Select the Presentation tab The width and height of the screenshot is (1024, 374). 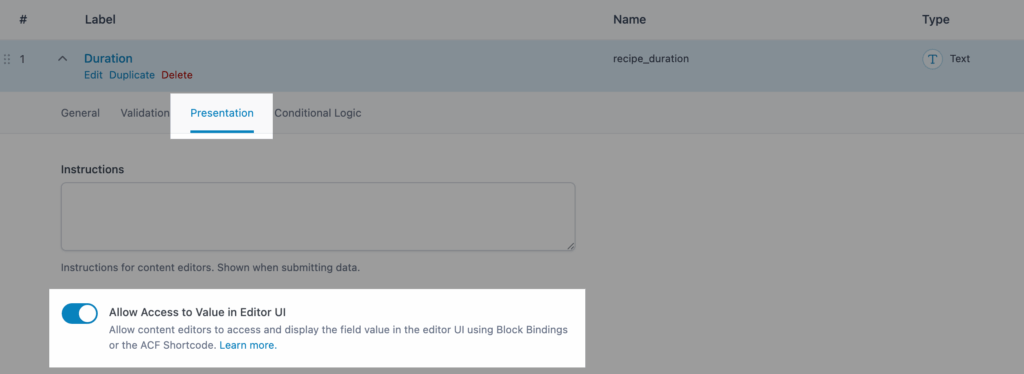click(x=222, y=113)
